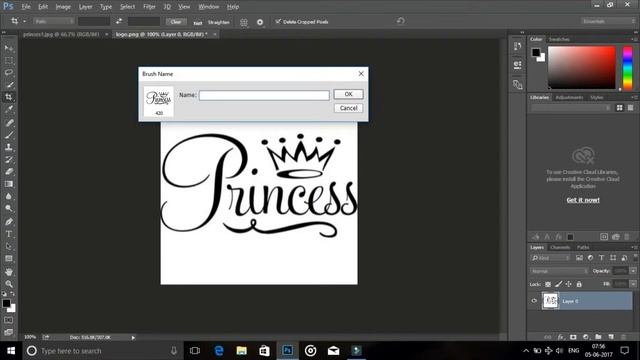Expand the Opacity slider arrow

pyautogui.click(x=633, y=271)
